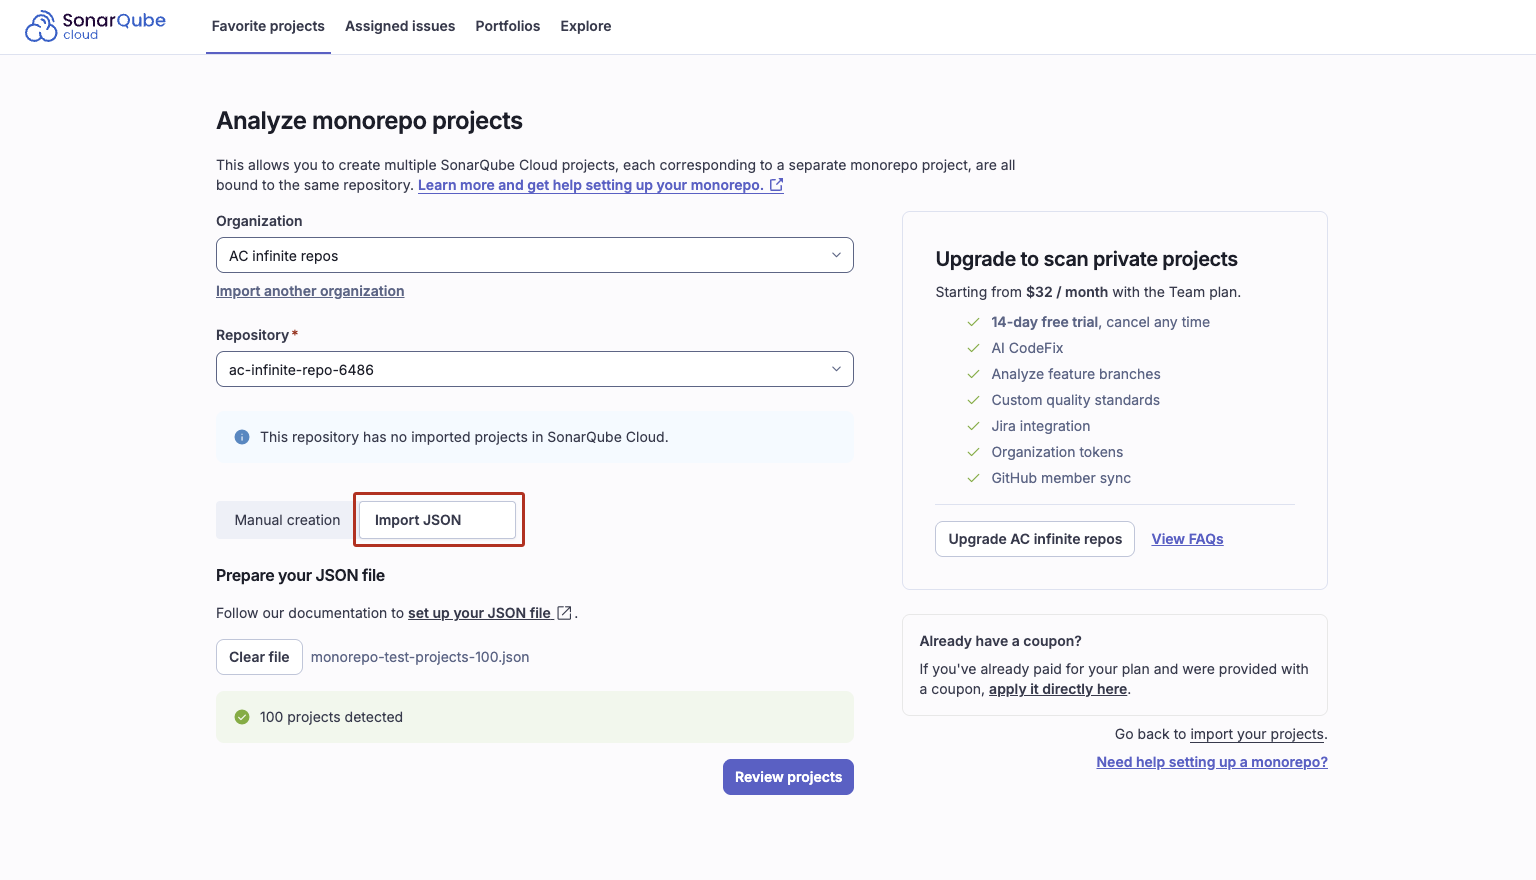Open the Portfolios tab
1536x880 pixels.
[x=508, y=26]
